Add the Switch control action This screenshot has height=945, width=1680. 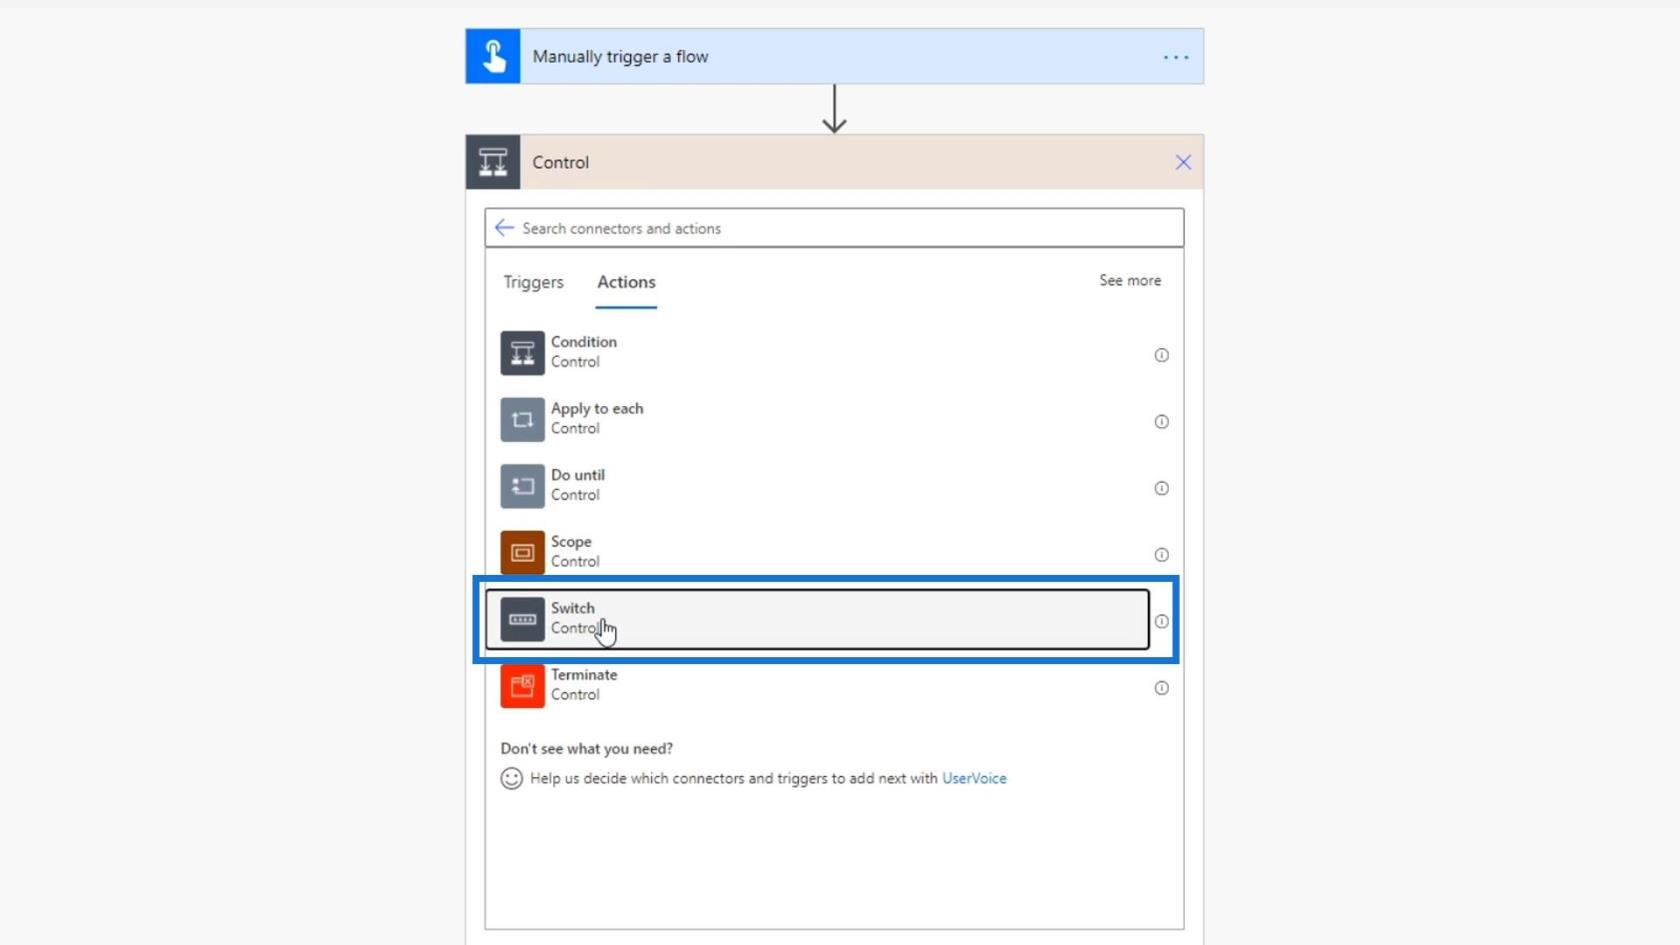pos(818,619)
